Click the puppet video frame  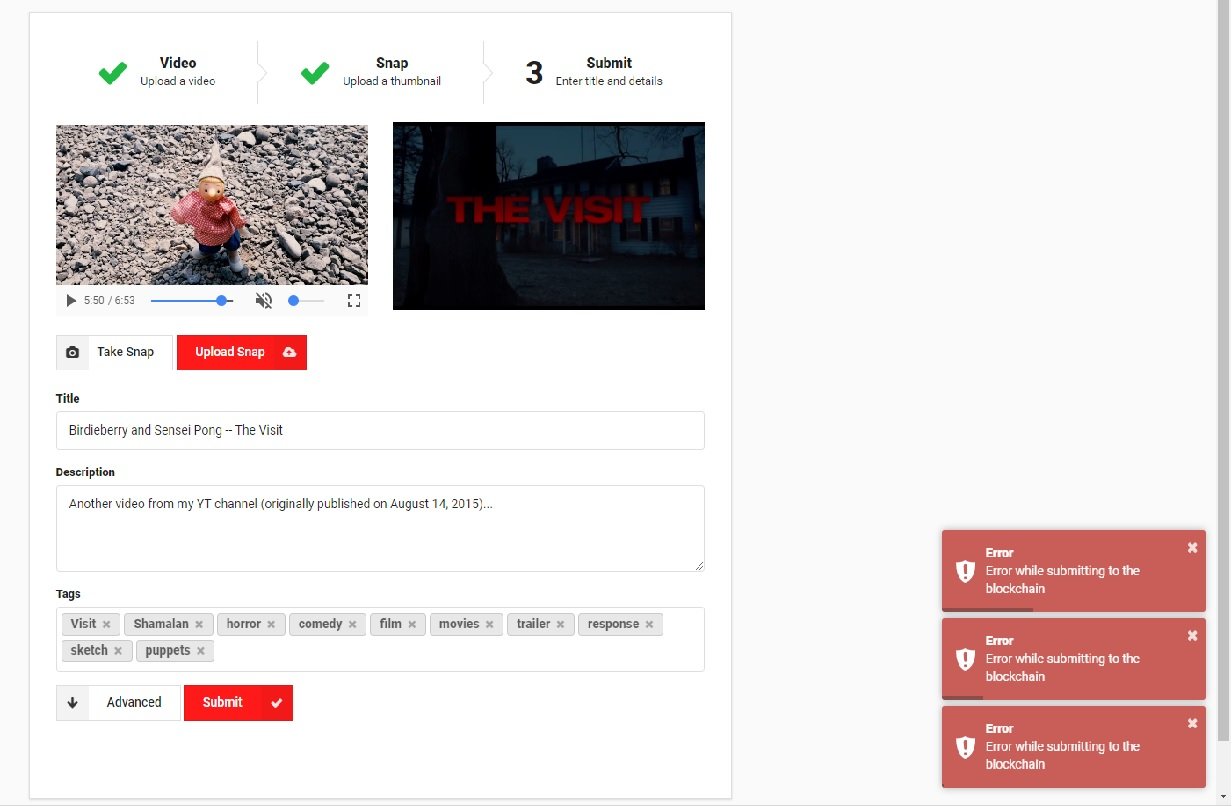212,204
